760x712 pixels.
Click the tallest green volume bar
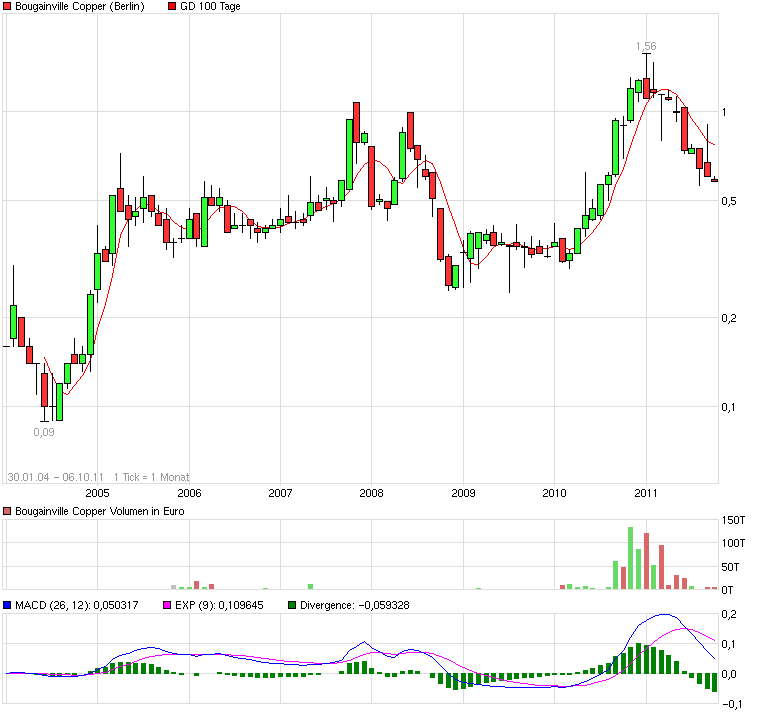[x=631, y=558]
